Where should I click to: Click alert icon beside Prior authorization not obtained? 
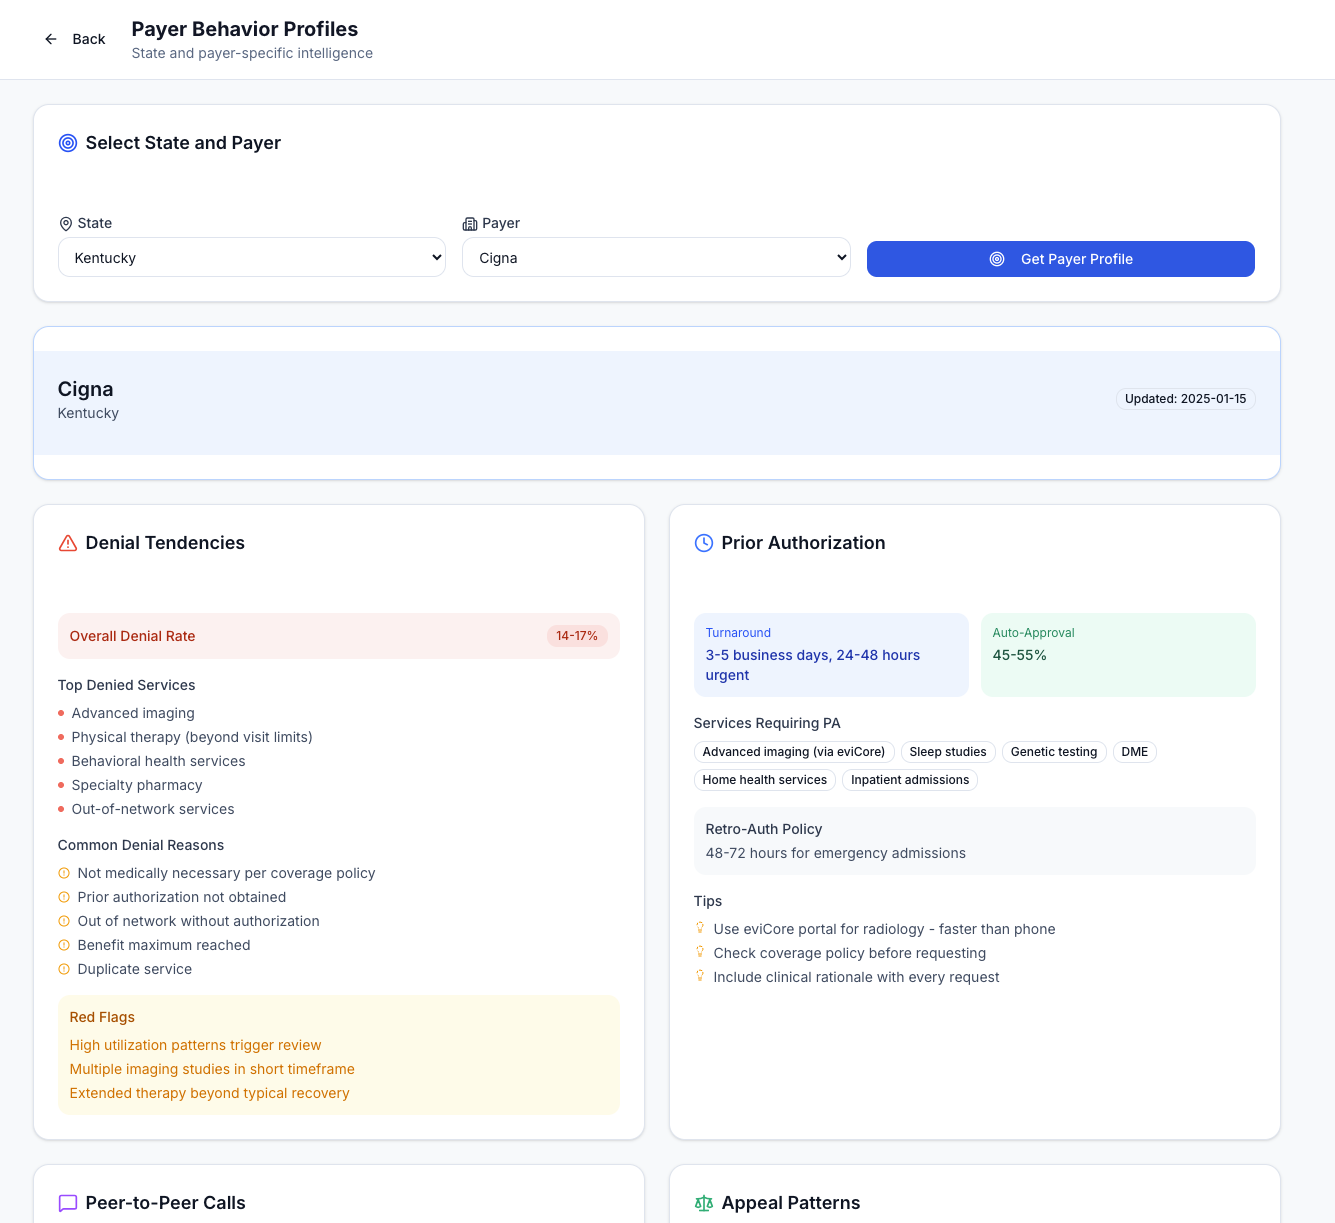coord(64,897)
